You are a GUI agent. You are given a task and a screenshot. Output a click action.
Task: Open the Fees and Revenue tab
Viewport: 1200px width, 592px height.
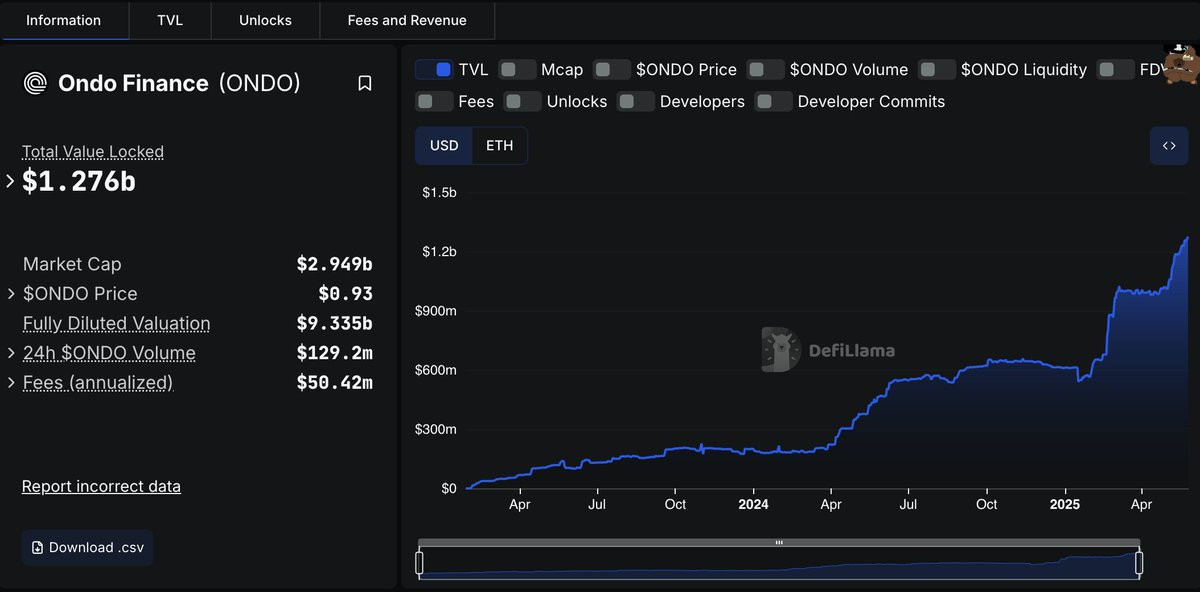click(407, 20)
